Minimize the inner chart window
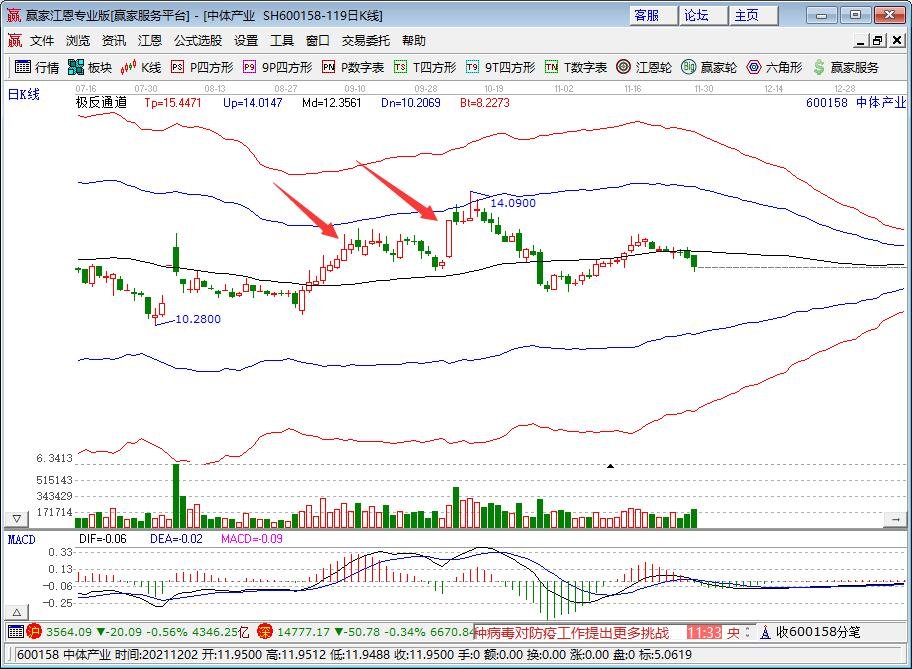The width and height of the screenshot is (912, 669). [x=861, y=40]
